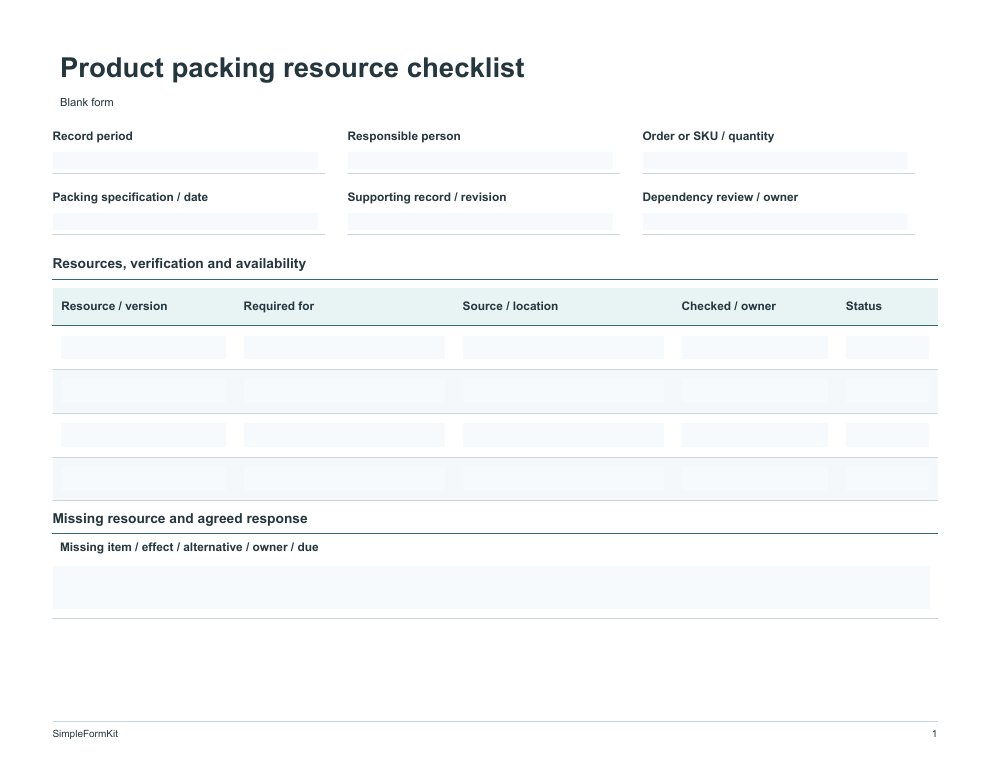Click the "Required for" column header
This screenshot has height=765, width=990.
278,306
